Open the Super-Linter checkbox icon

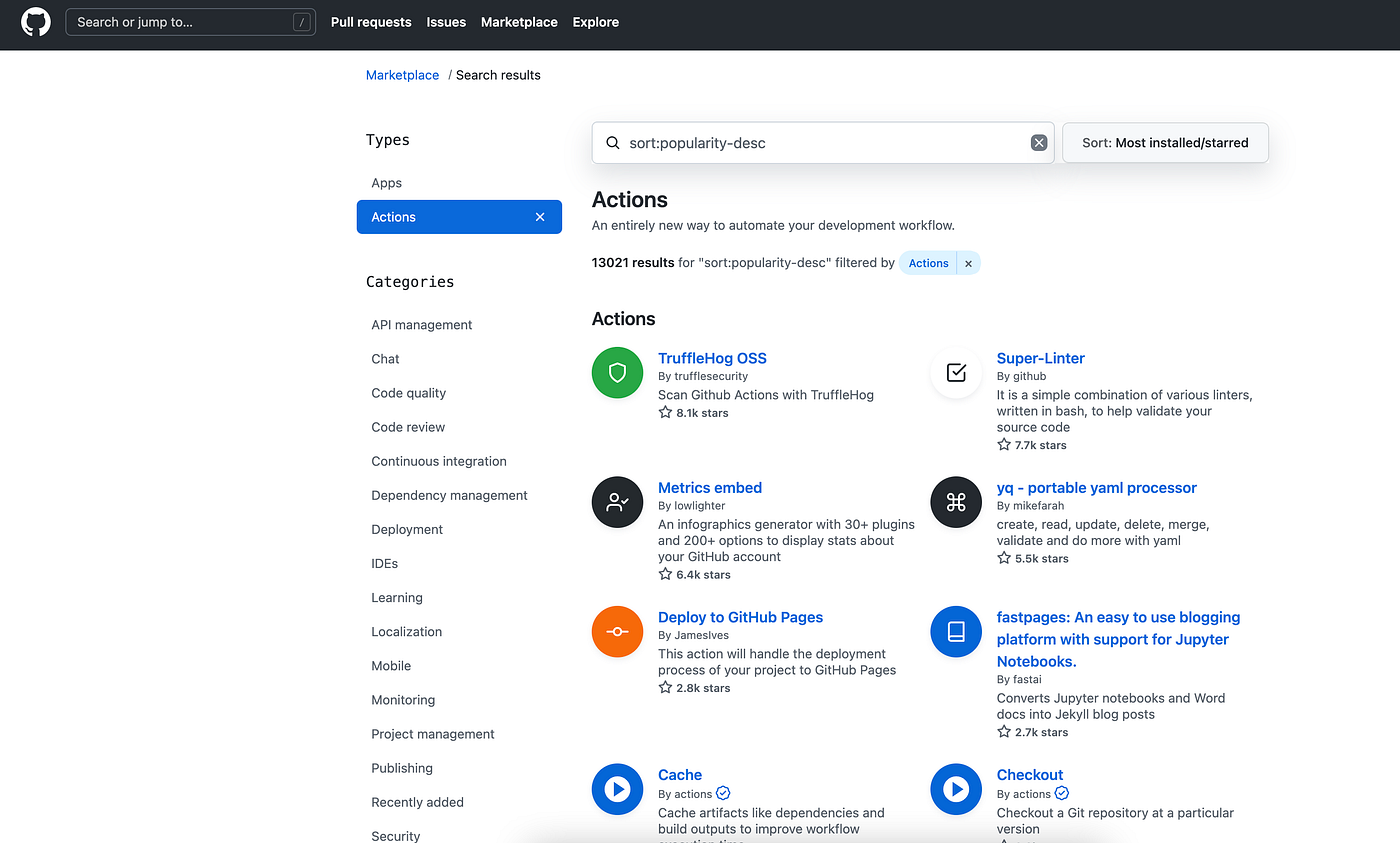(956, 373)
